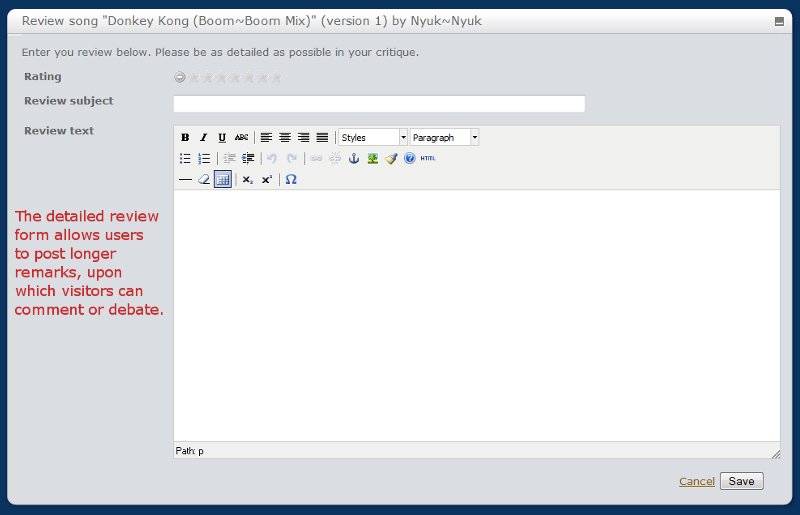The height and width of the screenshot is (515, 800).
Task: Edit HTML source
Action: click(428, 158)
